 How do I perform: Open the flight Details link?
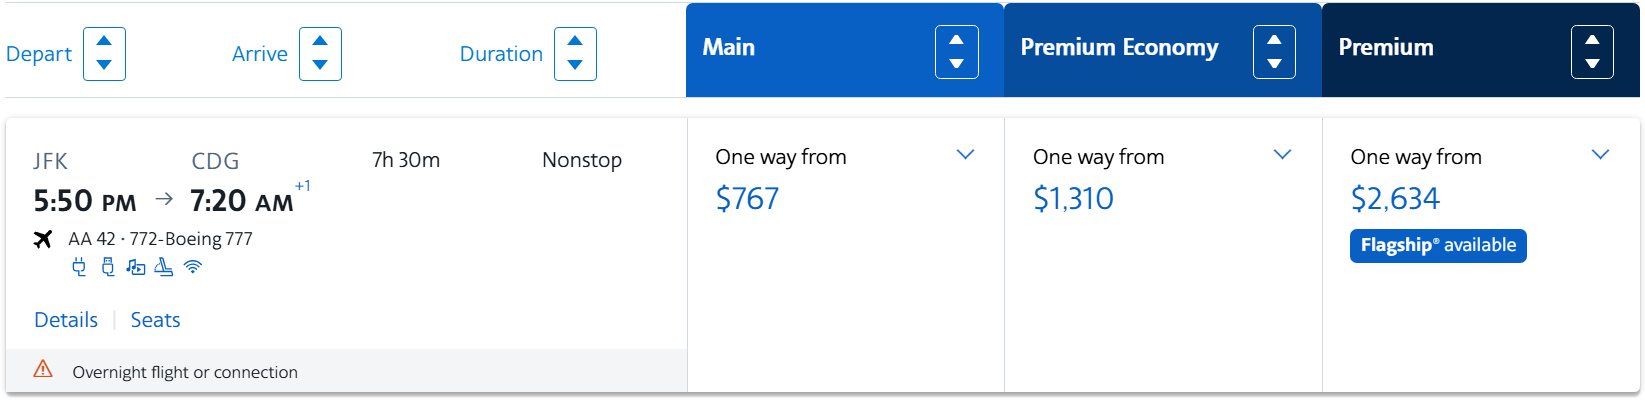[x=66, y=320]
